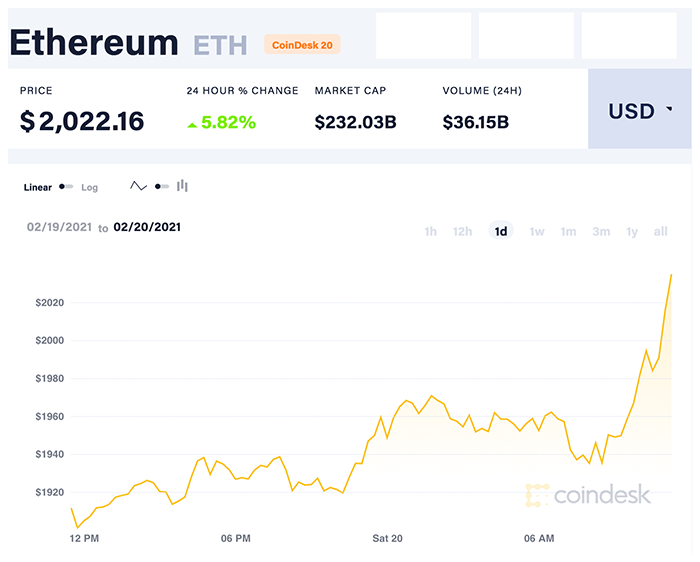Screen dimensions: 700x562
Task: Switch to the 1h time range
Action: [430, 231]
